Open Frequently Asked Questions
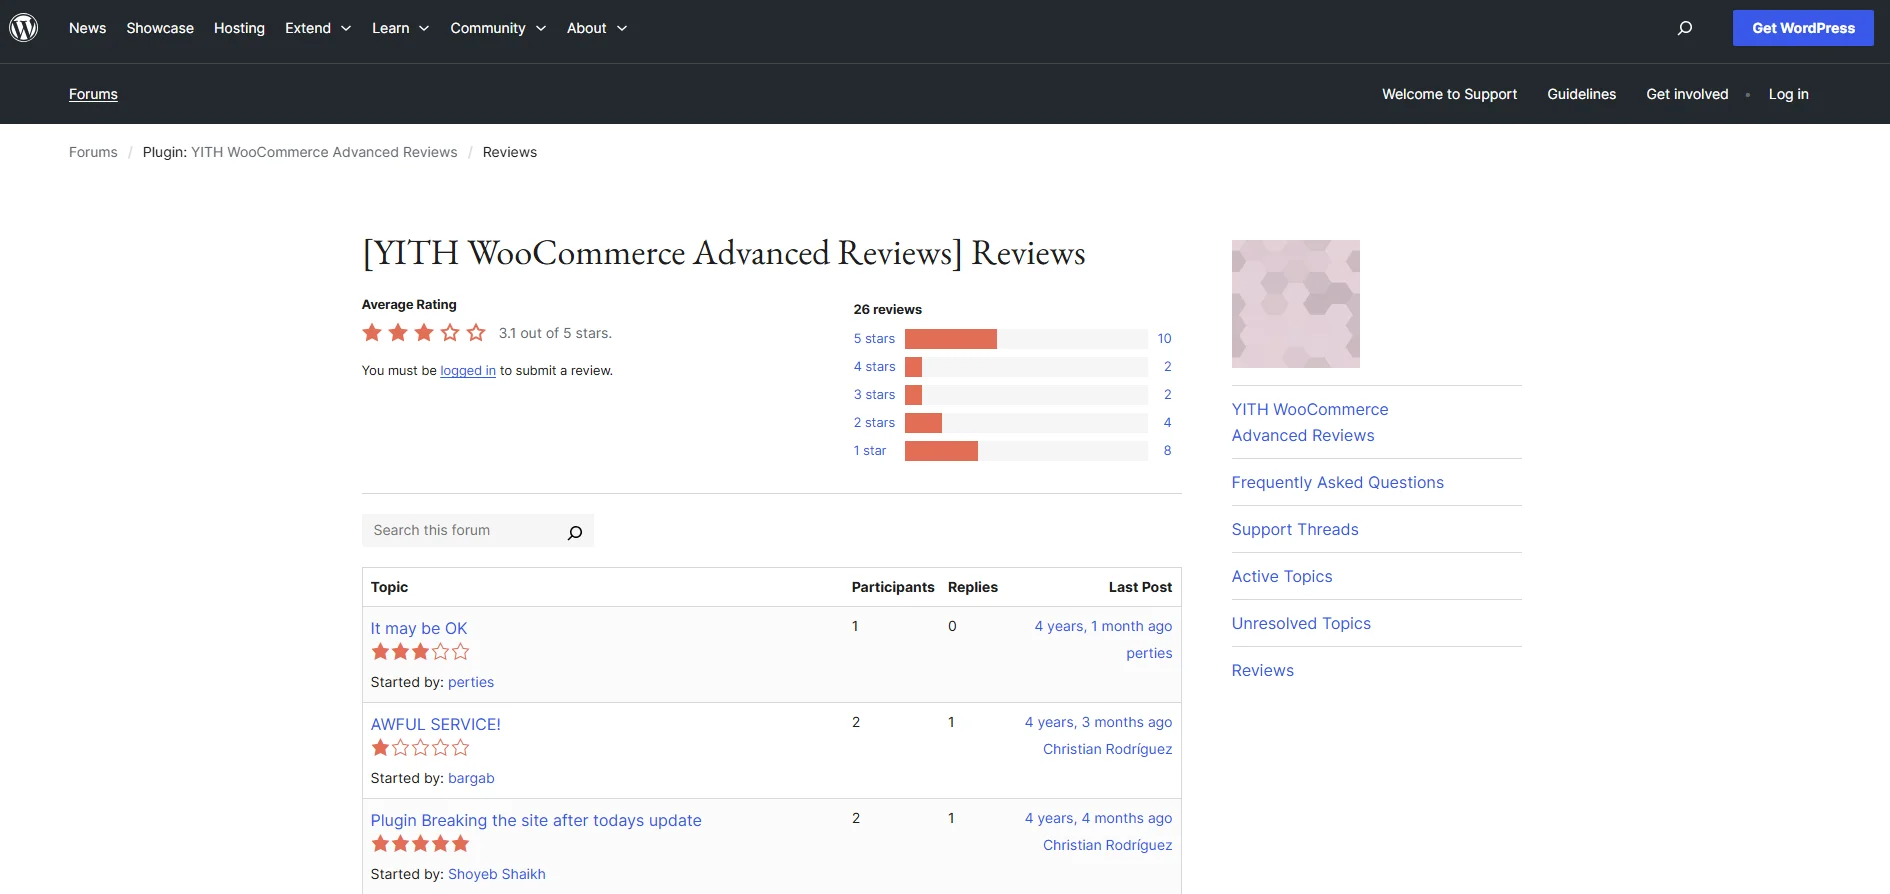1890x894 pixels. [1338, 482]
